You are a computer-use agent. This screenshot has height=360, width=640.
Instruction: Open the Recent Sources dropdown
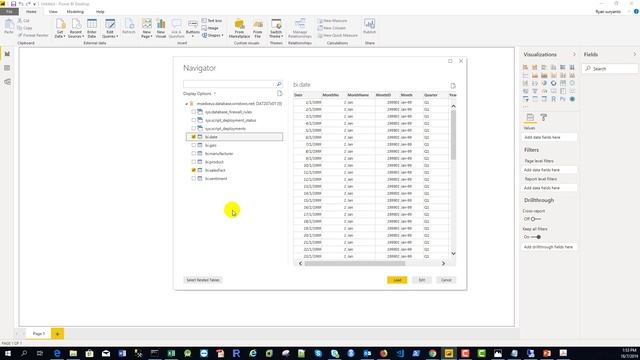click(x=76, y=28)
